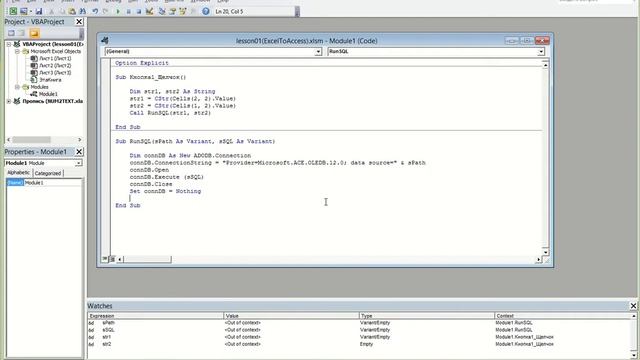Click the Set connDB = Nothing line
This screenshot has width=640, height=360.
(x=165, y=191)
